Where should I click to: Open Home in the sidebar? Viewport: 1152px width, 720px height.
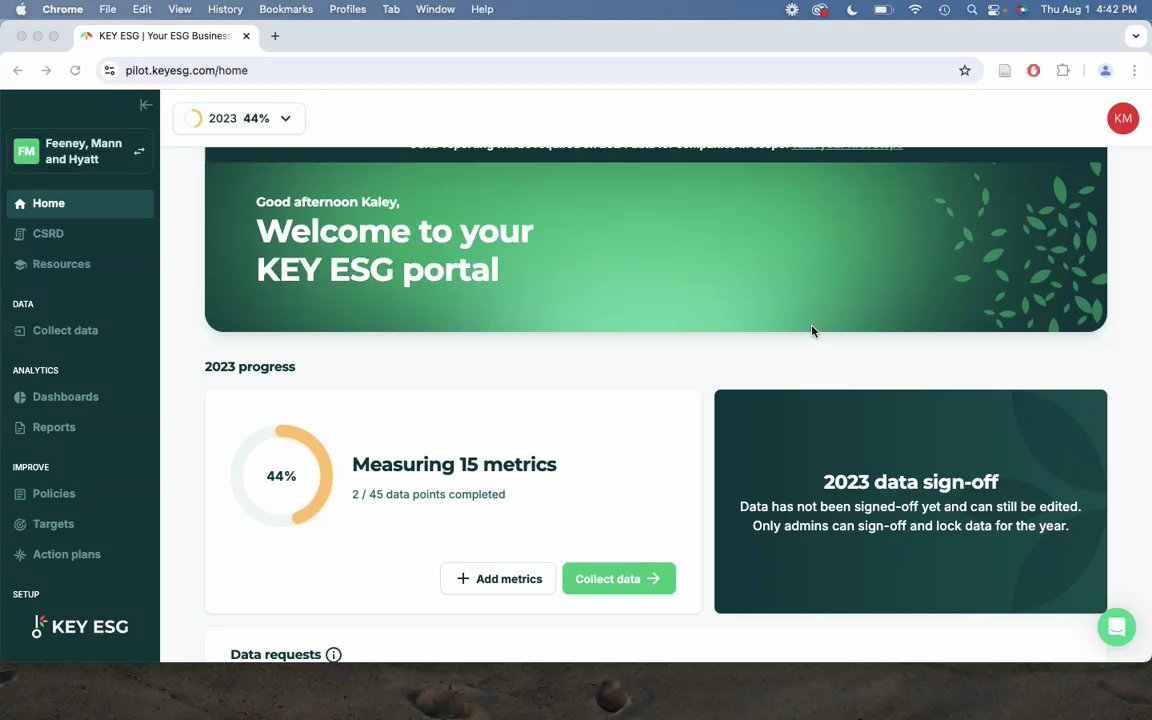pyautogui.click(x=80, y=204)
